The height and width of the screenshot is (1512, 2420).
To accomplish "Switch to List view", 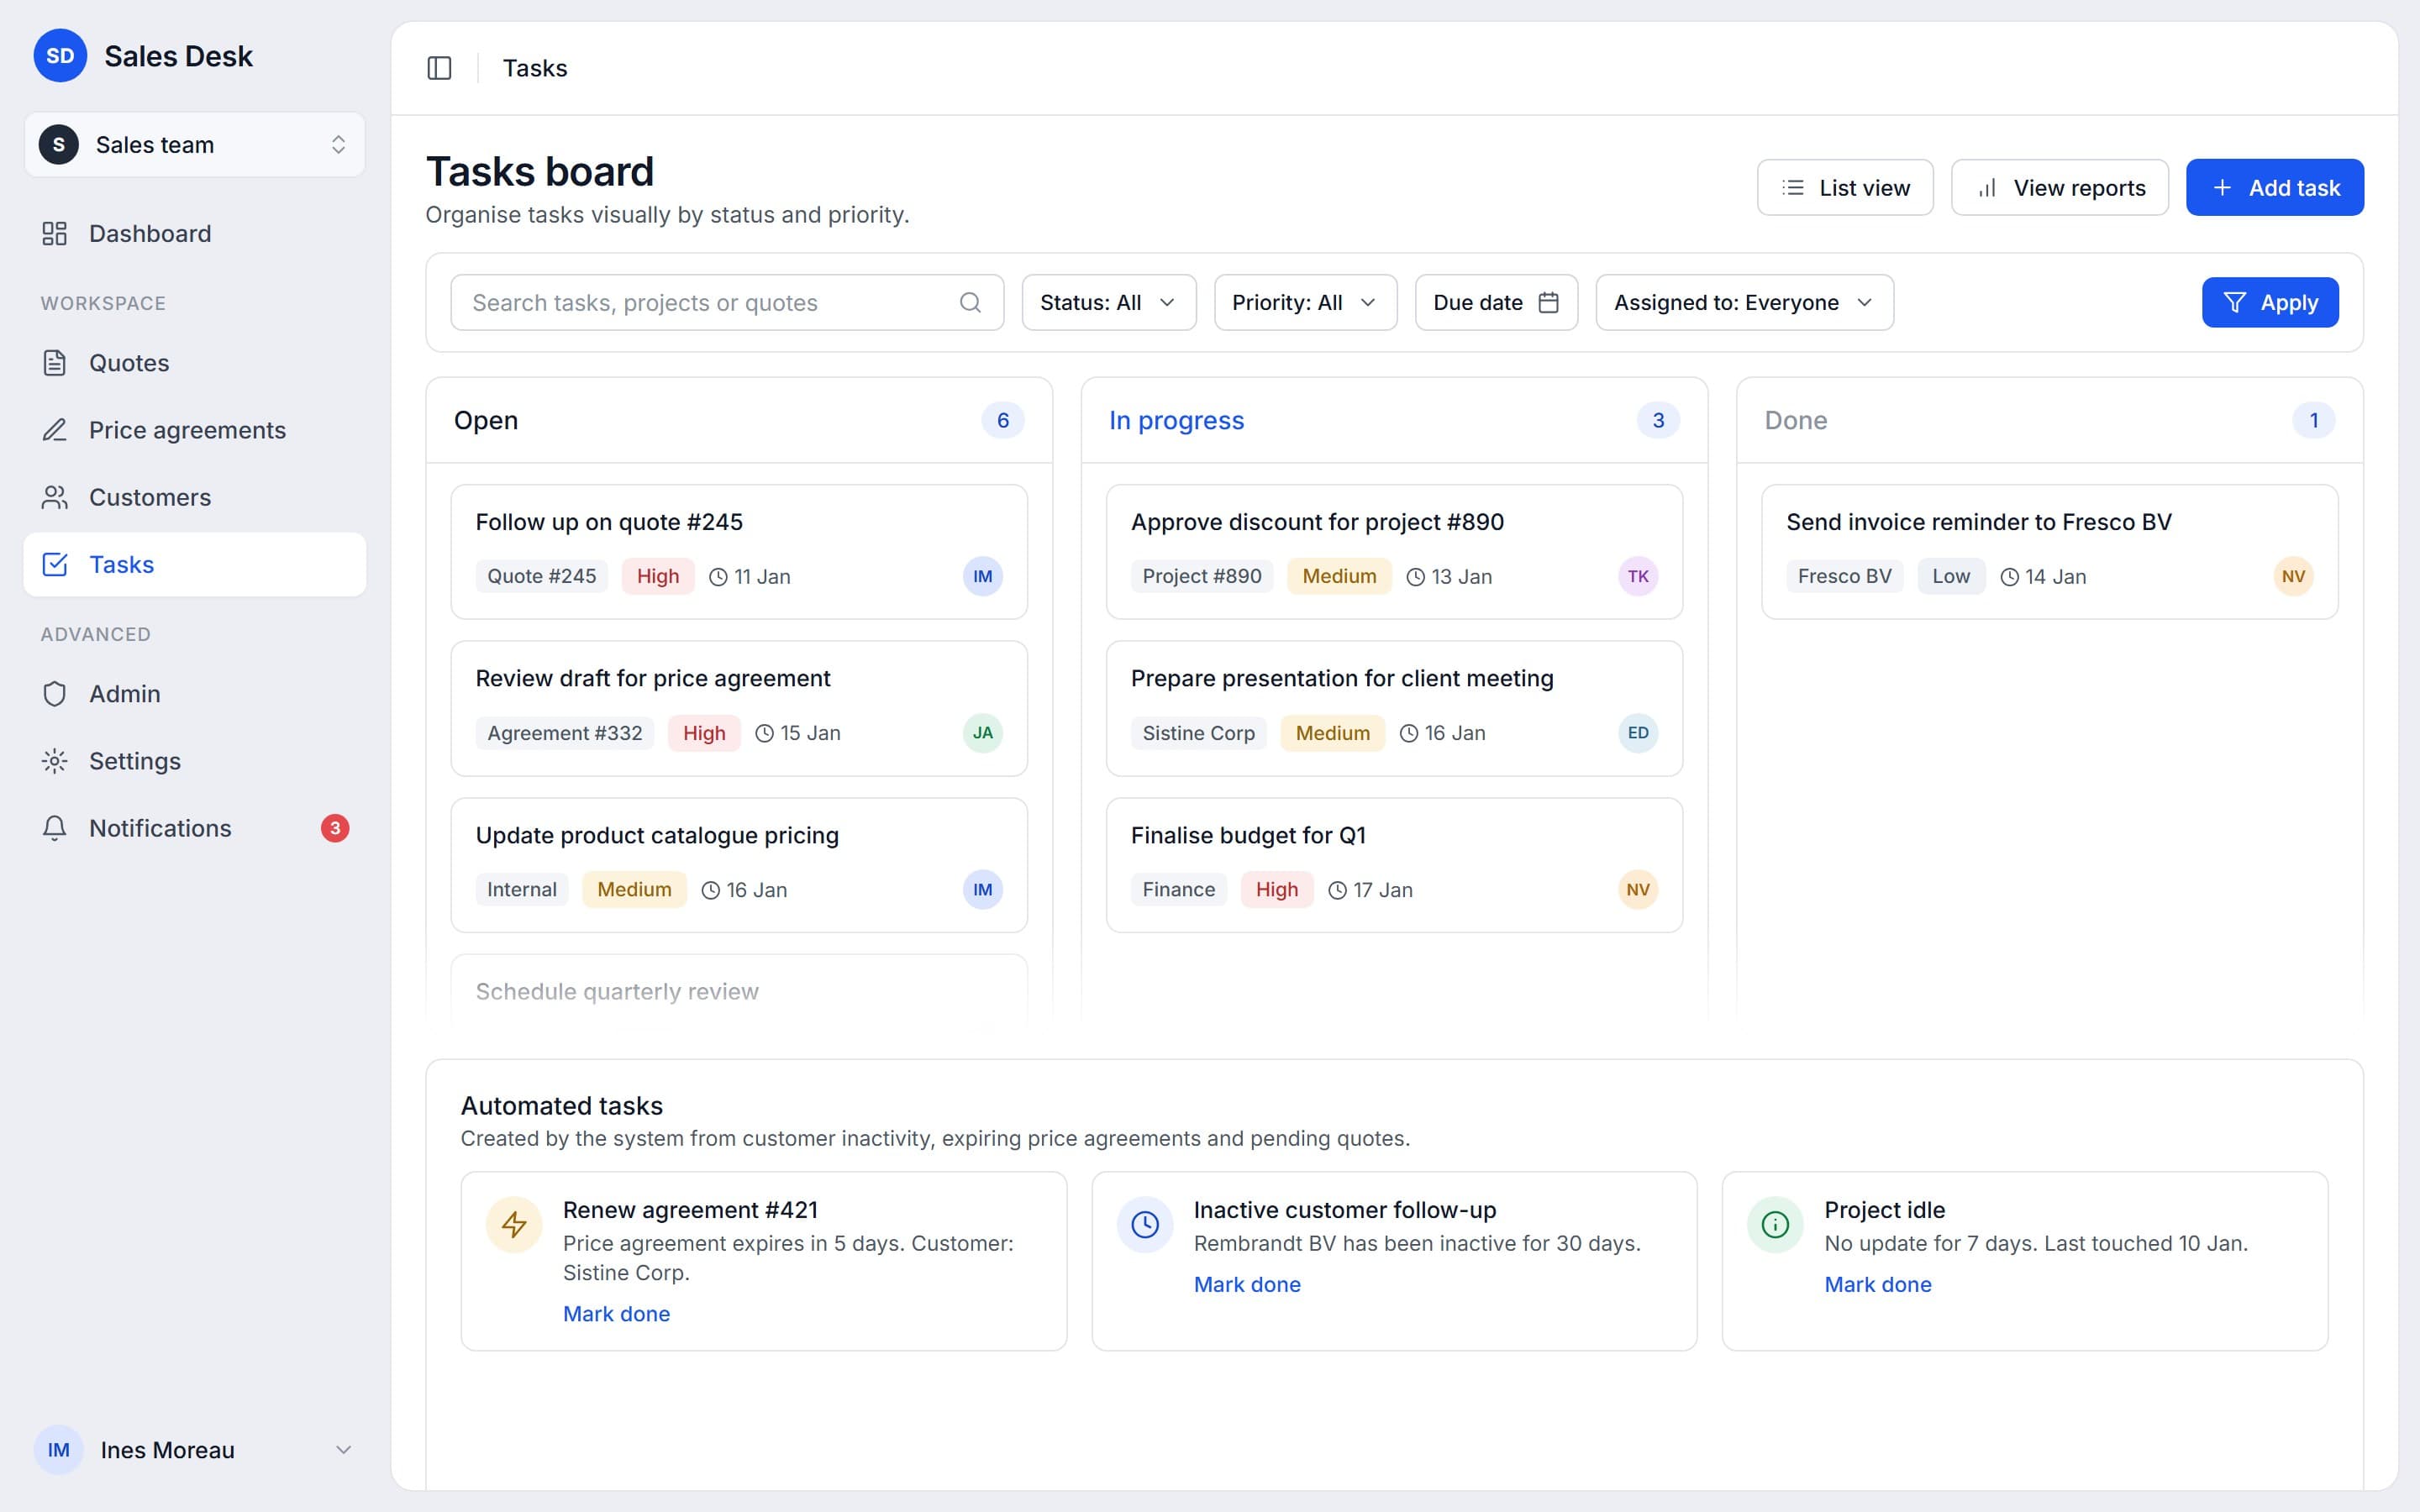I will [x=1845, y=187].
